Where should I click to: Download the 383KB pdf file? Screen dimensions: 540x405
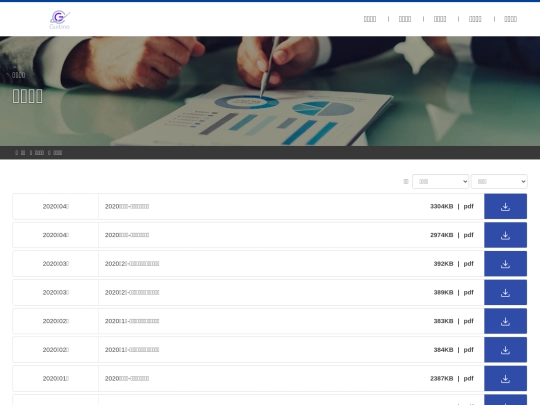(505, 321)
